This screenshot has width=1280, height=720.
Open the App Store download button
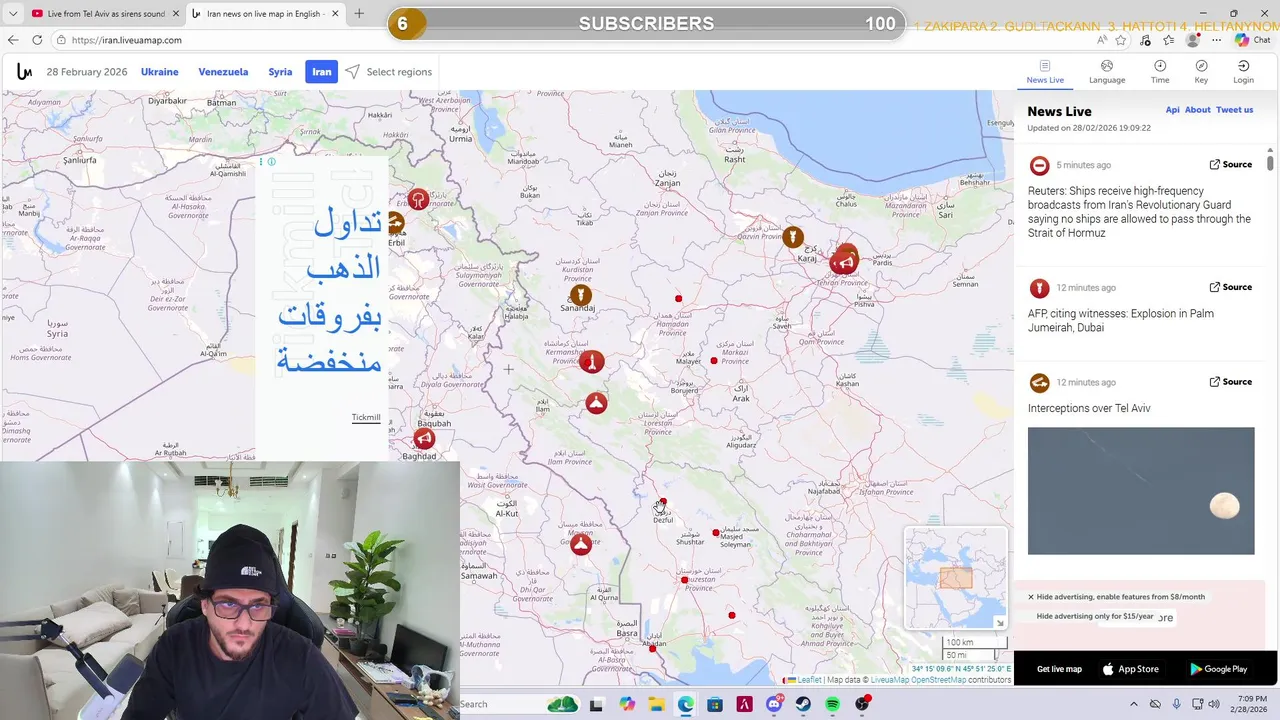tap(1130, 669)
